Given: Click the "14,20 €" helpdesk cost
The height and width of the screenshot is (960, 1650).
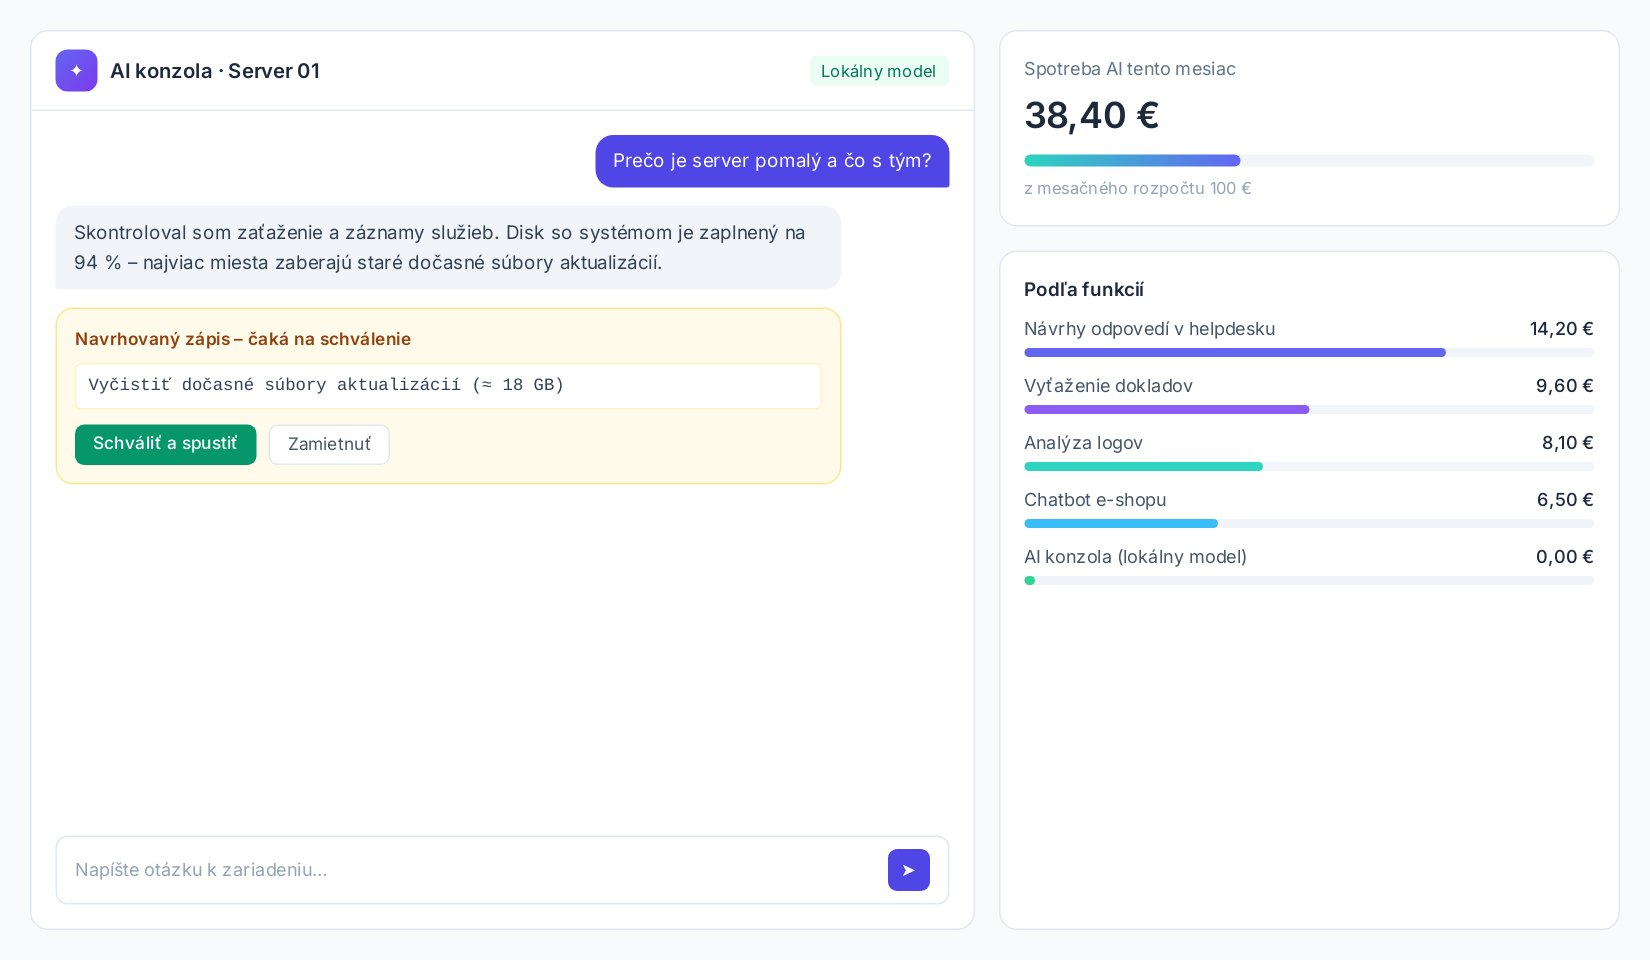Looking at the screenshot, I should 1561,329.
